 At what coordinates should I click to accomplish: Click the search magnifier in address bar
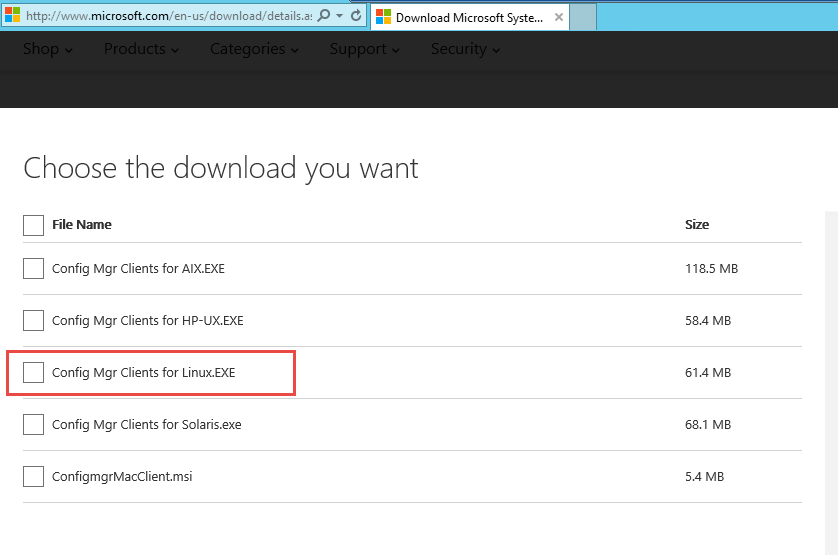[x=323, y=15]
